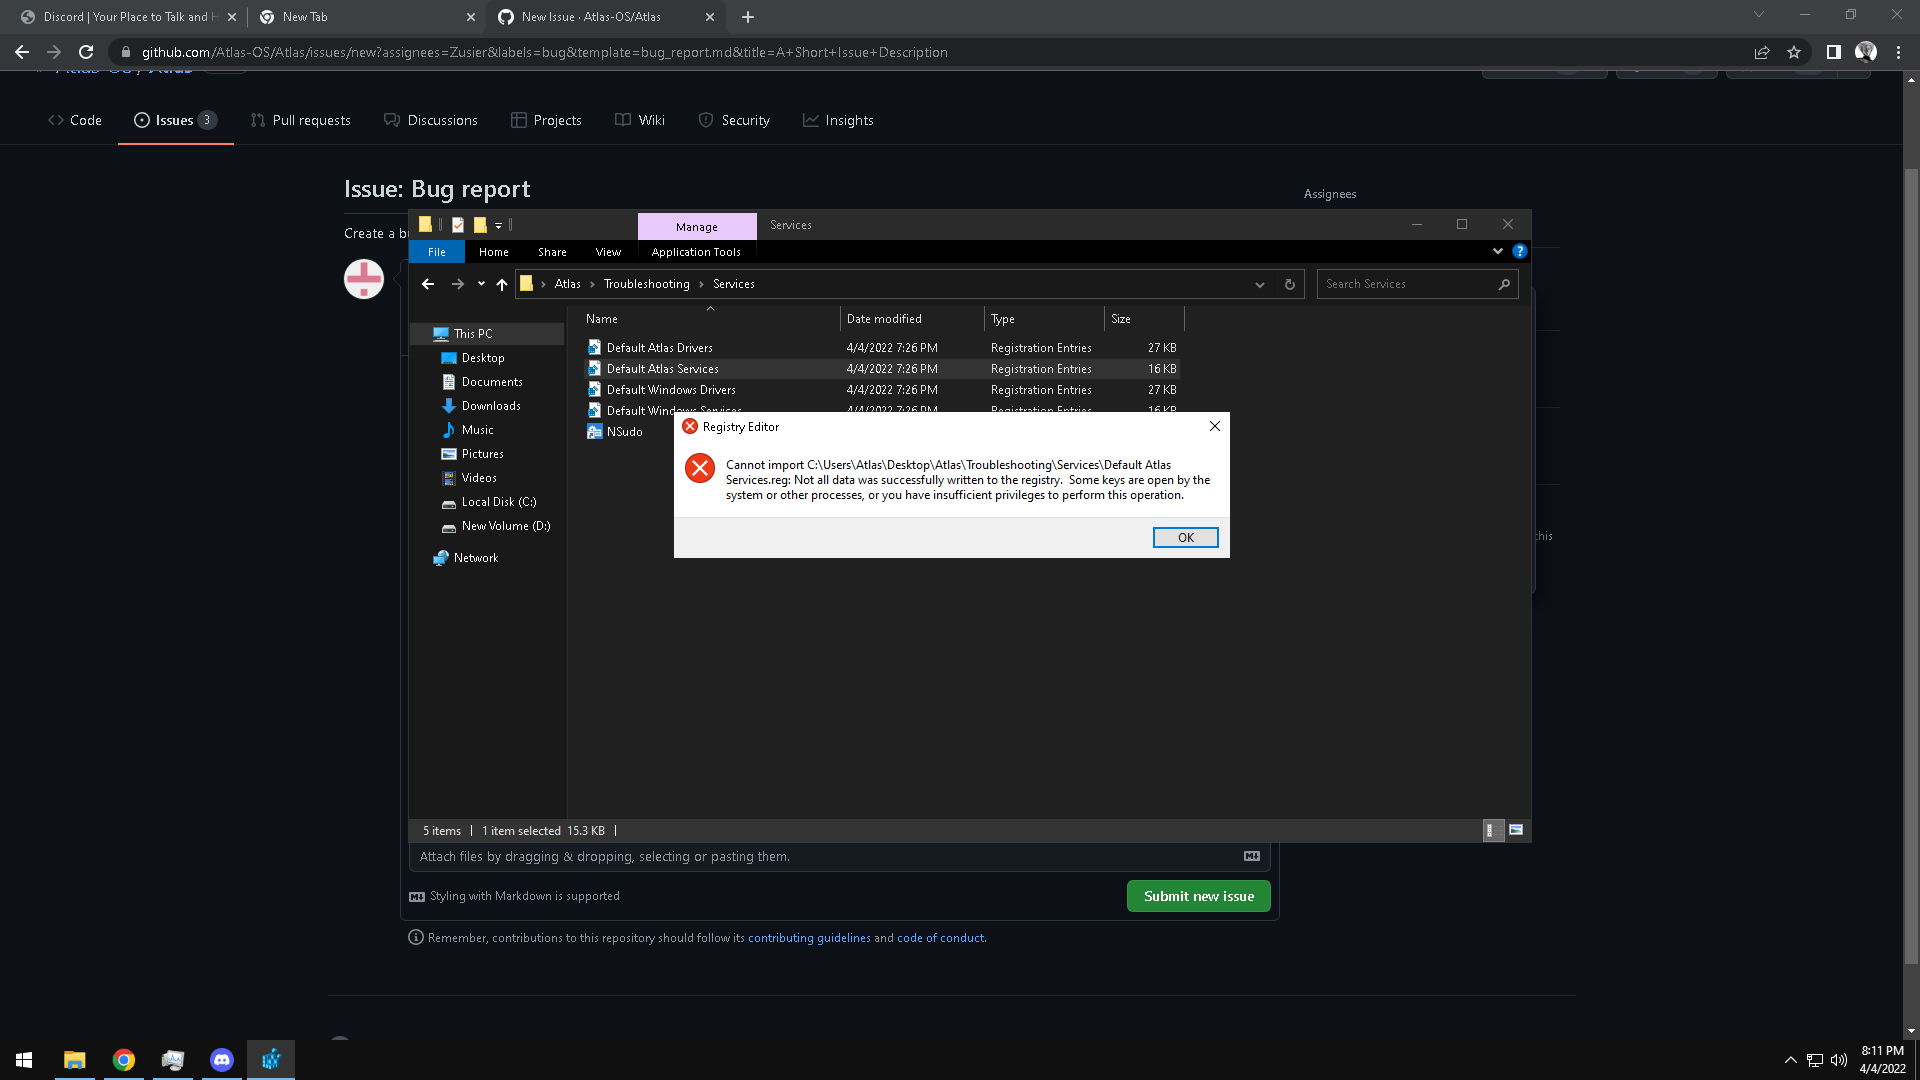Open the GitHub Discussions tab

tap(431, 120)
